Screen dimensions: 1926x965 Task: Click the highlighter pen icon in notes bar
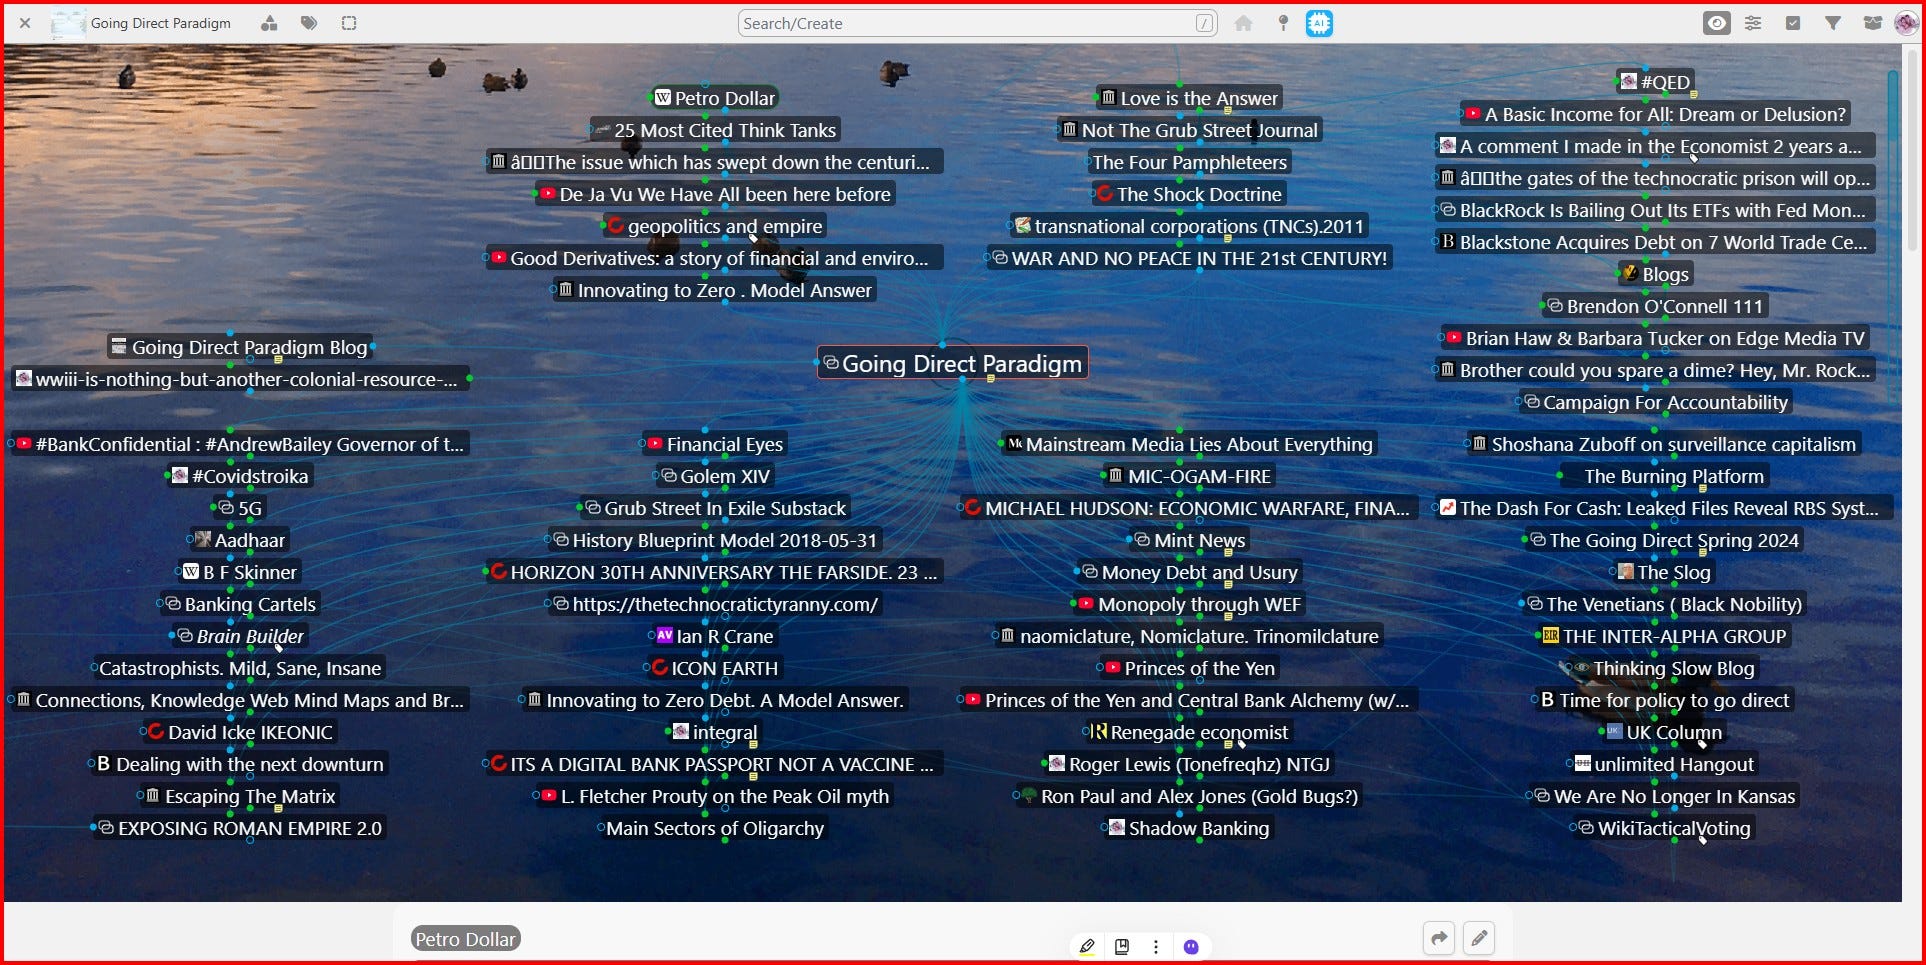point(1087,946)
